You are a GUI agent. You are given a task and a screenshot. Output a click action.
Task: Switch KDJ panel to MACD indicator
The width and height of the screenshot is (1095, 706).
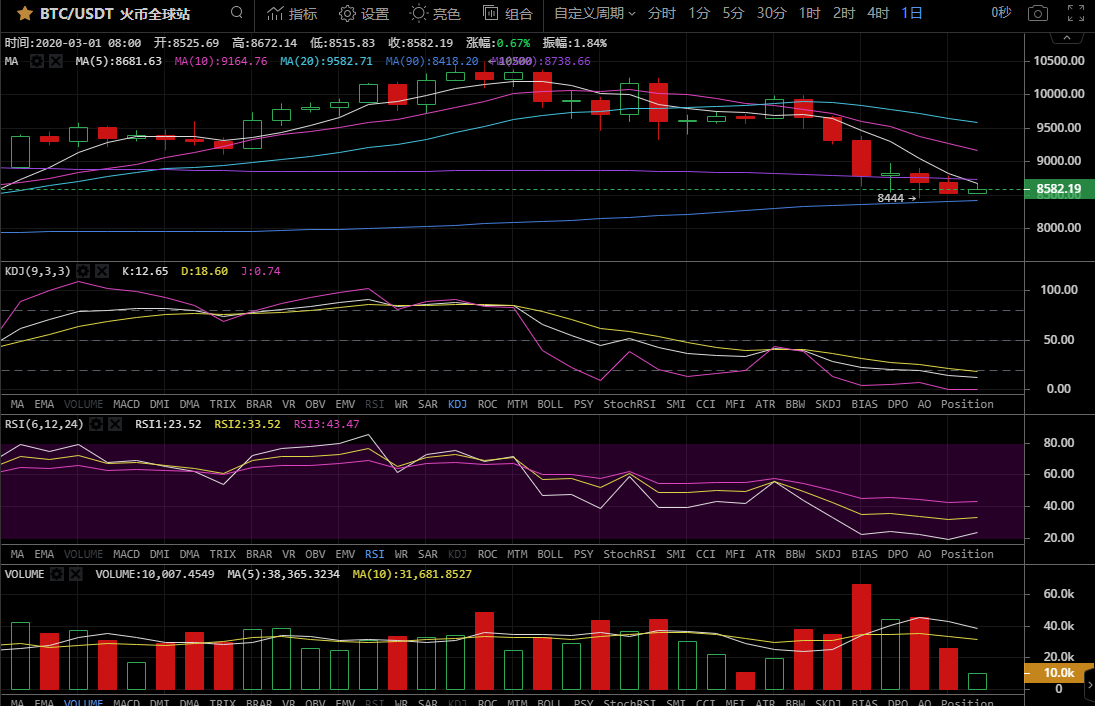coord(127,404)
